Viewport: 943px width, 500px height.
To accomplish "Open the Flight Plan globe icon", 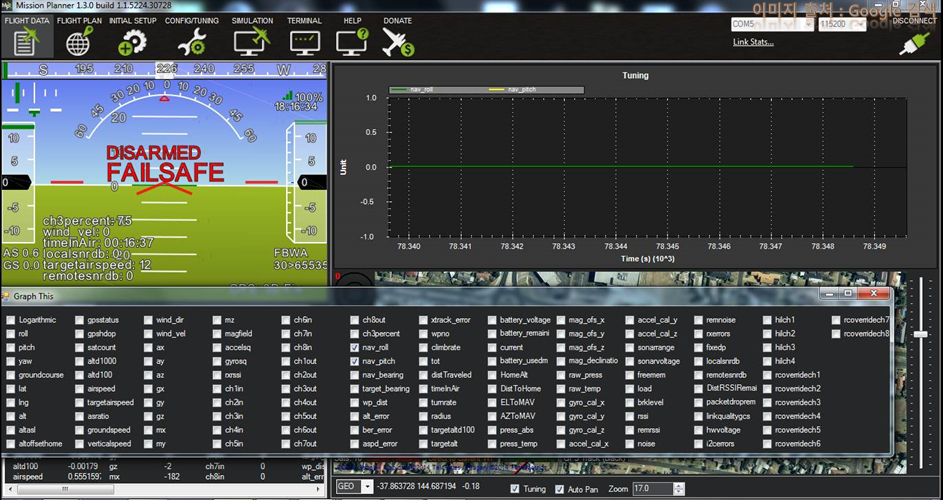I will click(79, 42).
